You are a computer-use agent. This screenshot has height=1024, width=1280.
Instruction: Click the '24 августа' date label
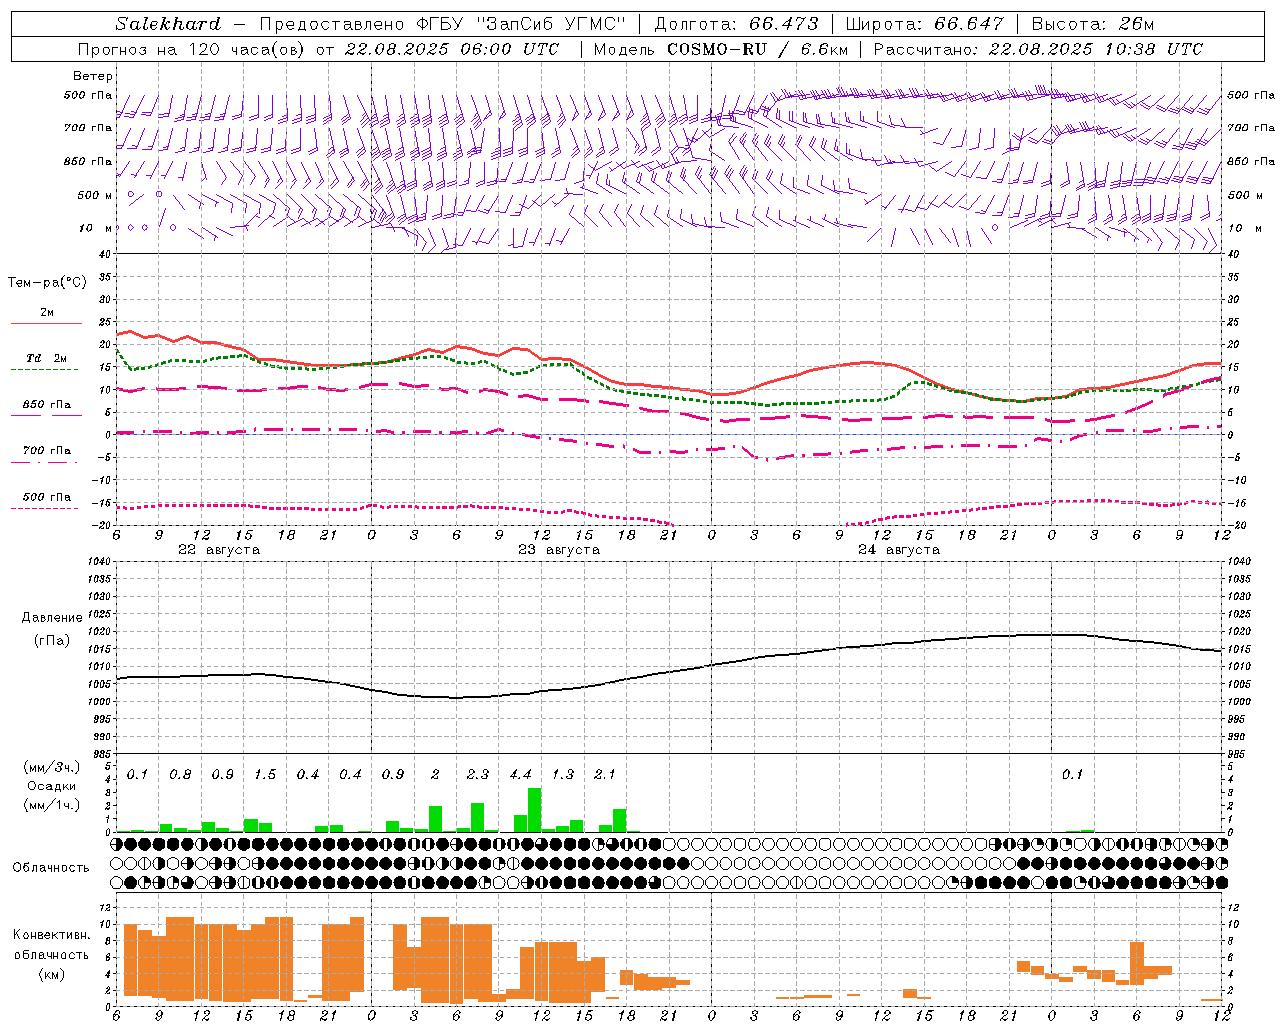click(x=899, y=550)
